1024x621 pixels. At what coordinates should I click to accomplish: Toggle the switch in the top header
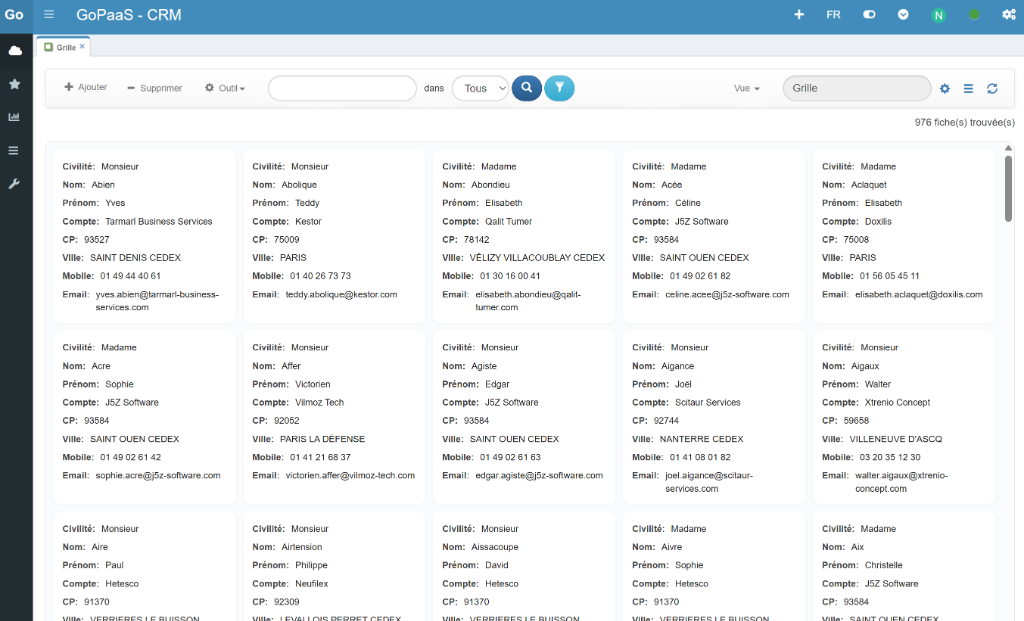click(x=869, y=15)
